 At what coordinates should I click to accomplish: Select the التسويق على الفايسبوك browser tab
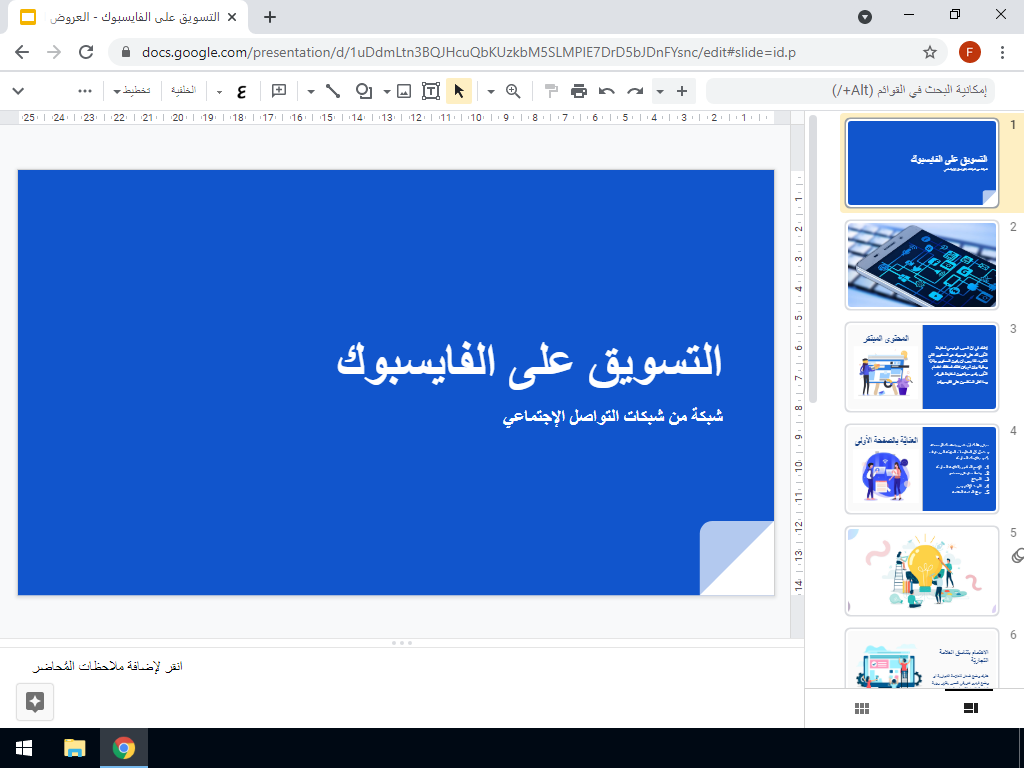click(x=128, y=17)
